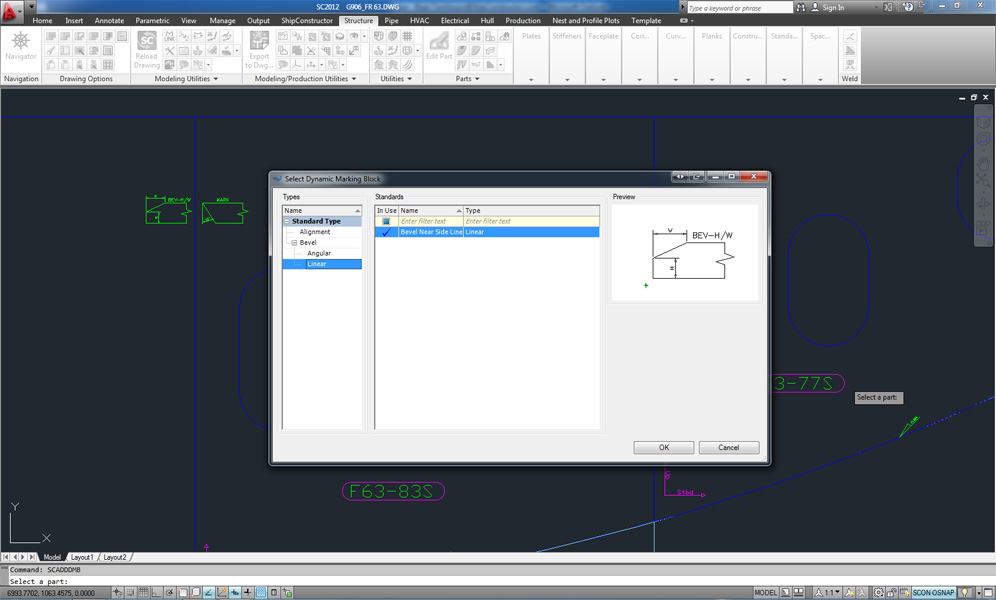The width and height of the screenshot is (996, 600).
Task: Click the Navigator ship-wheel icon
Action: (x=20, y=41)
